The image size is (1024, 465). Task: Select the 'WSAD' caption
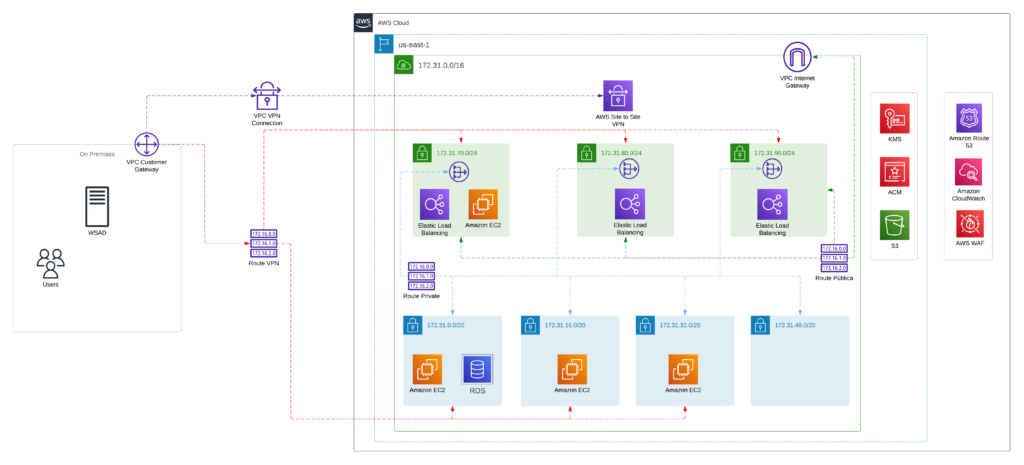click(97, 232)
